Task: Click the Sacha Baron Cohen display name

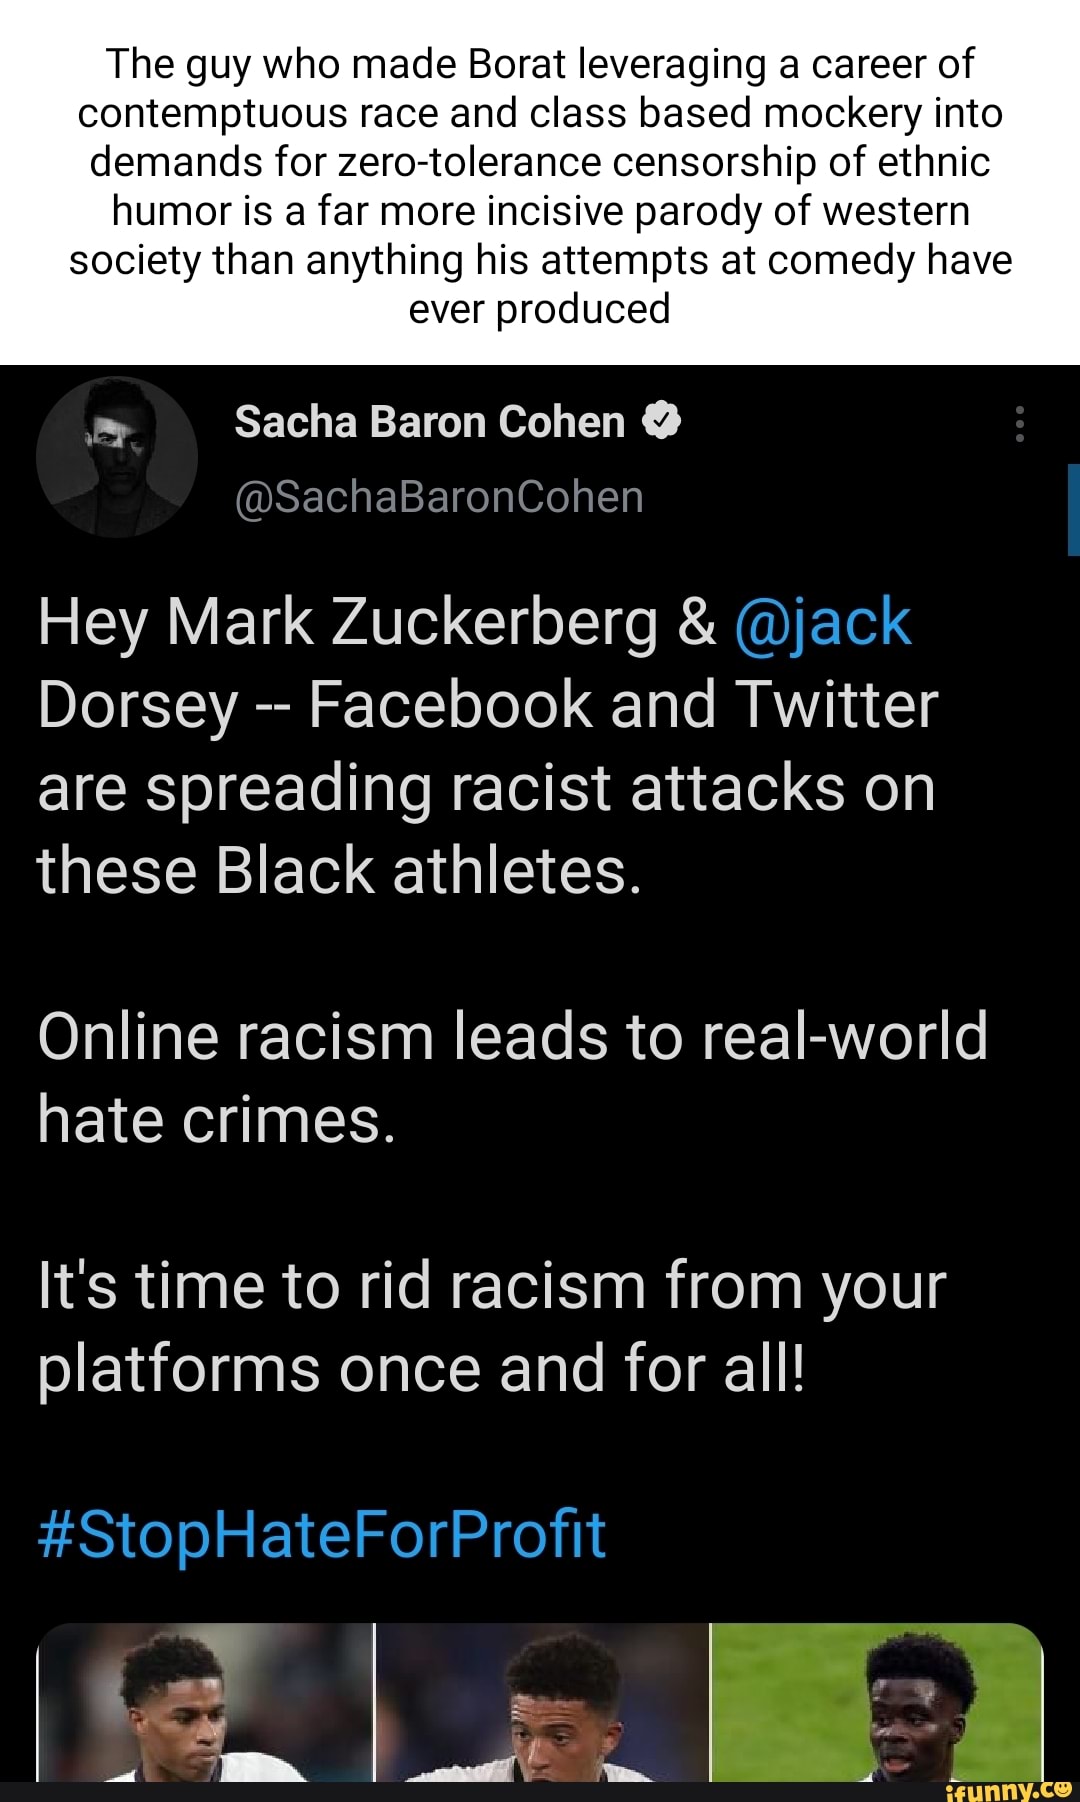Action: pos(429,422)
